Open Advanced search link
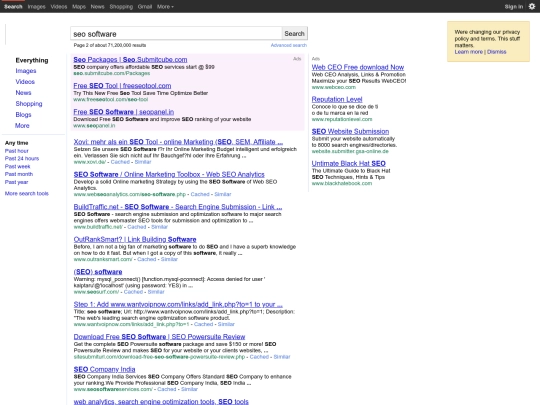The height and width of the screenshot is (405, 540). tap(289, 45)
